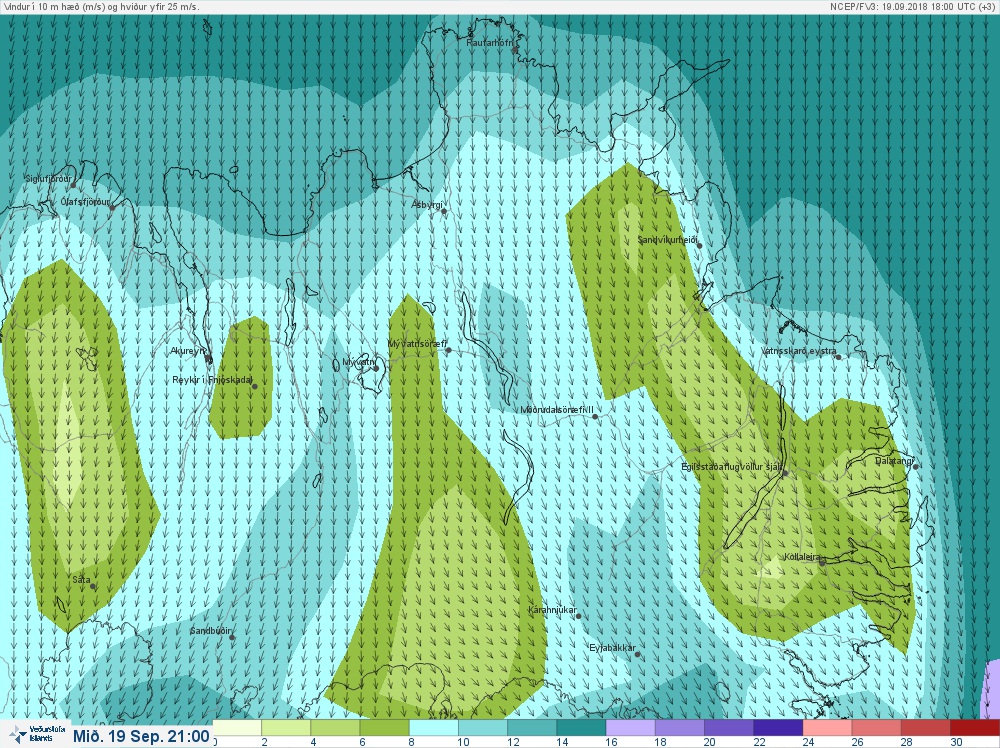This screenshot has width=1000, height=748.
Task: Click the Möðrudalsöræfi station label
Action: [557, 410]
